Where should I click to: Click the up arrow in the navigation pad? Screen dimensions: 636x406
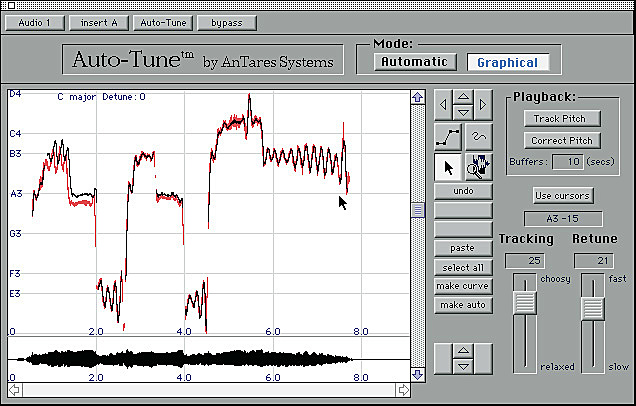point(463,97)
